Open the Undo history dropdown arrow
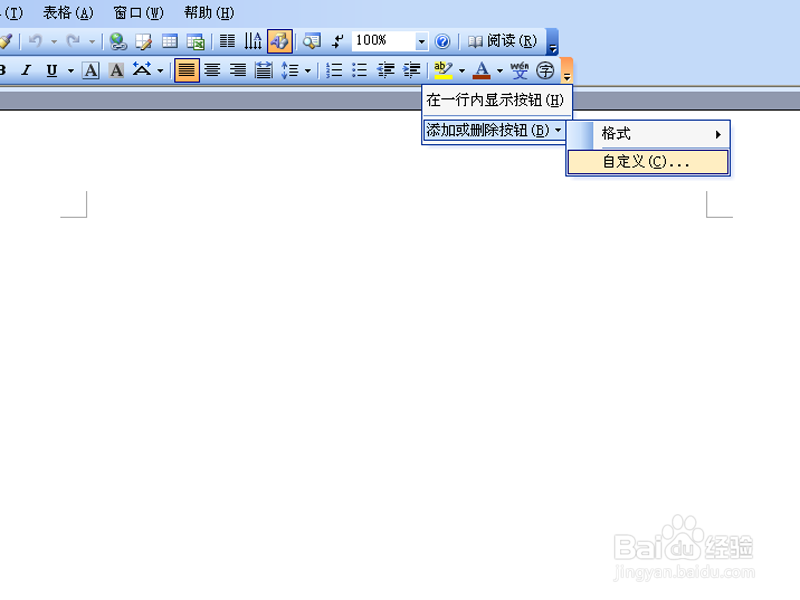This screenshot has width=800, height=600. 54,41
